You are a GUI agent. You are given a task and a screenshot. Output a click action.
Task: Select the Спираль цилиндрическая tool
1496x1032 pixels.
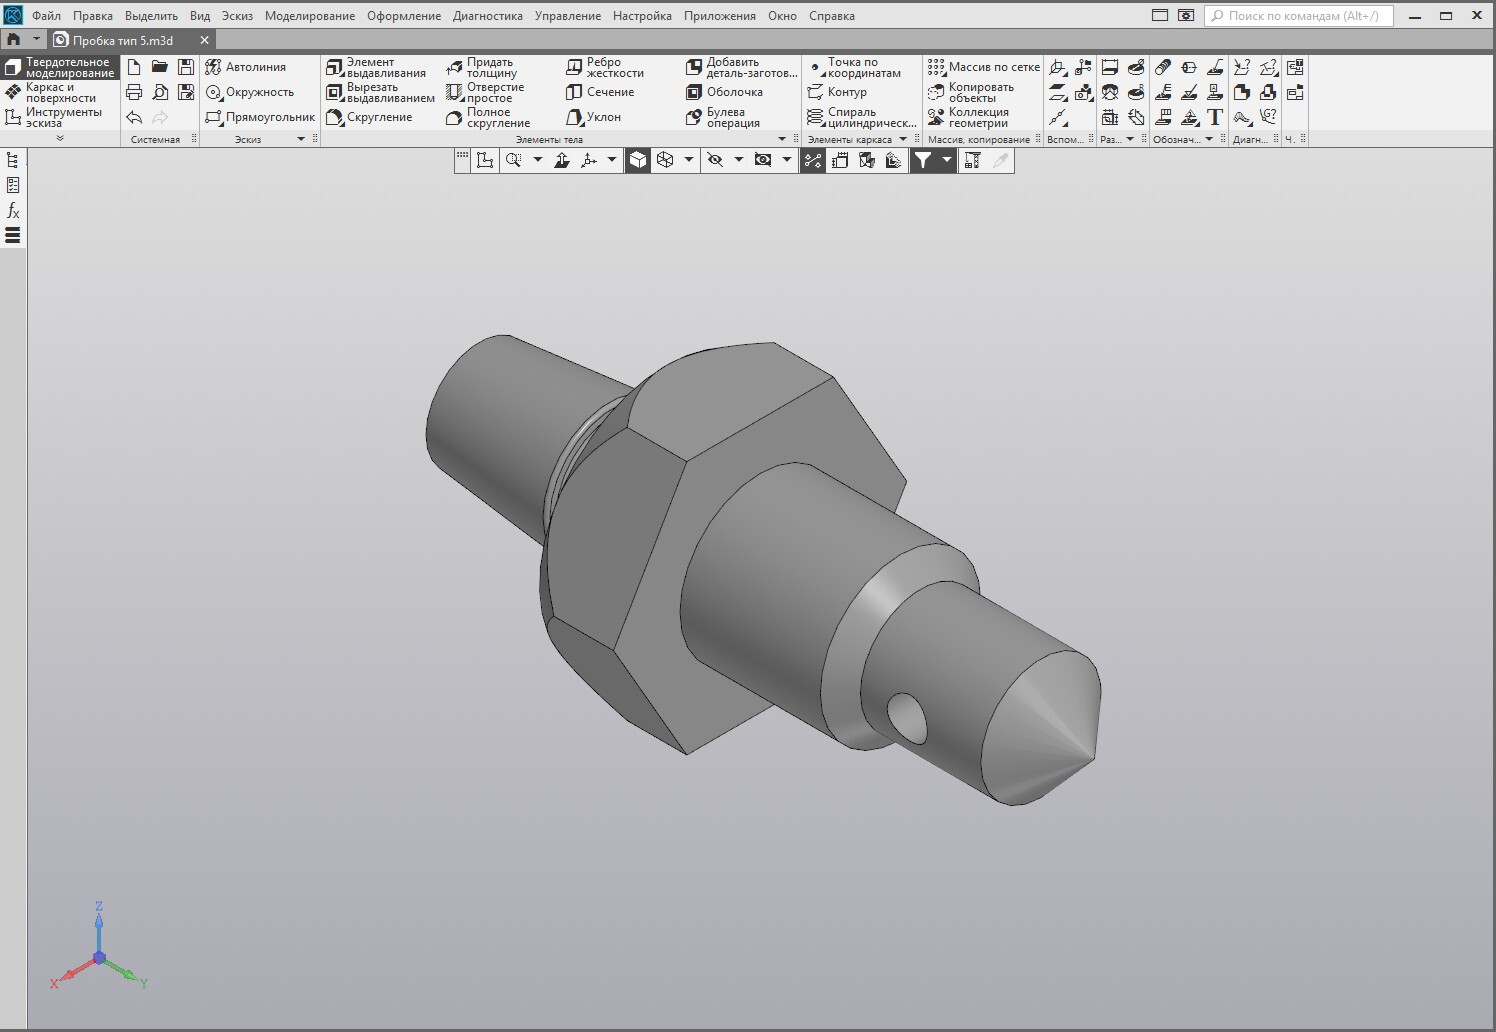pyautogui.click(x=862, y=118)
